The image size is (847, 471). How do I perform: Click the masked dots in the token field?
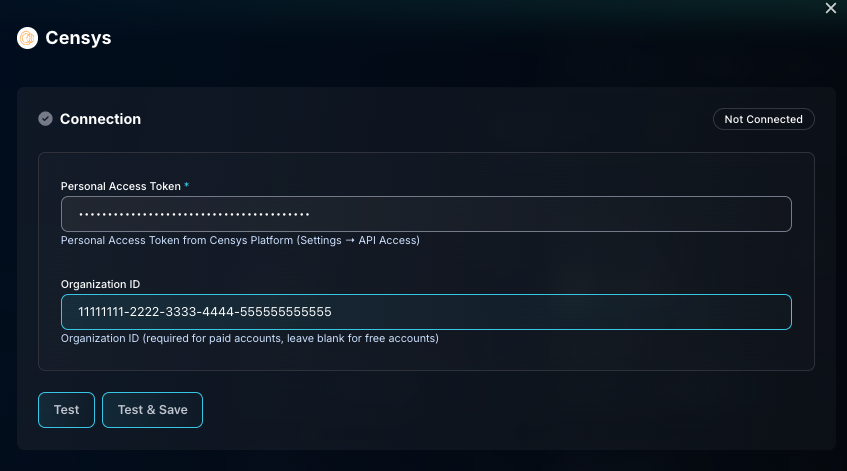pos(194,214)
